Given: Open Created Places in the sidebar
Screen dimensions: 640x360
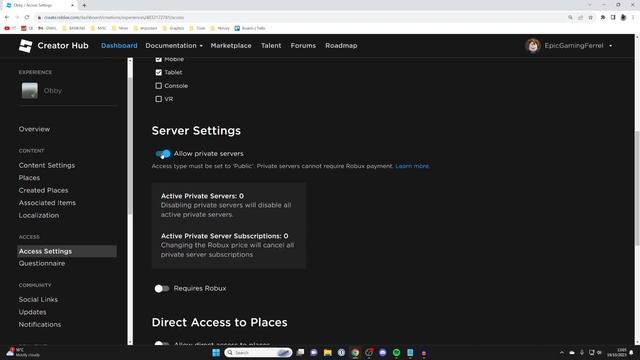Looking at the screenshot, I should pos(44,190).
